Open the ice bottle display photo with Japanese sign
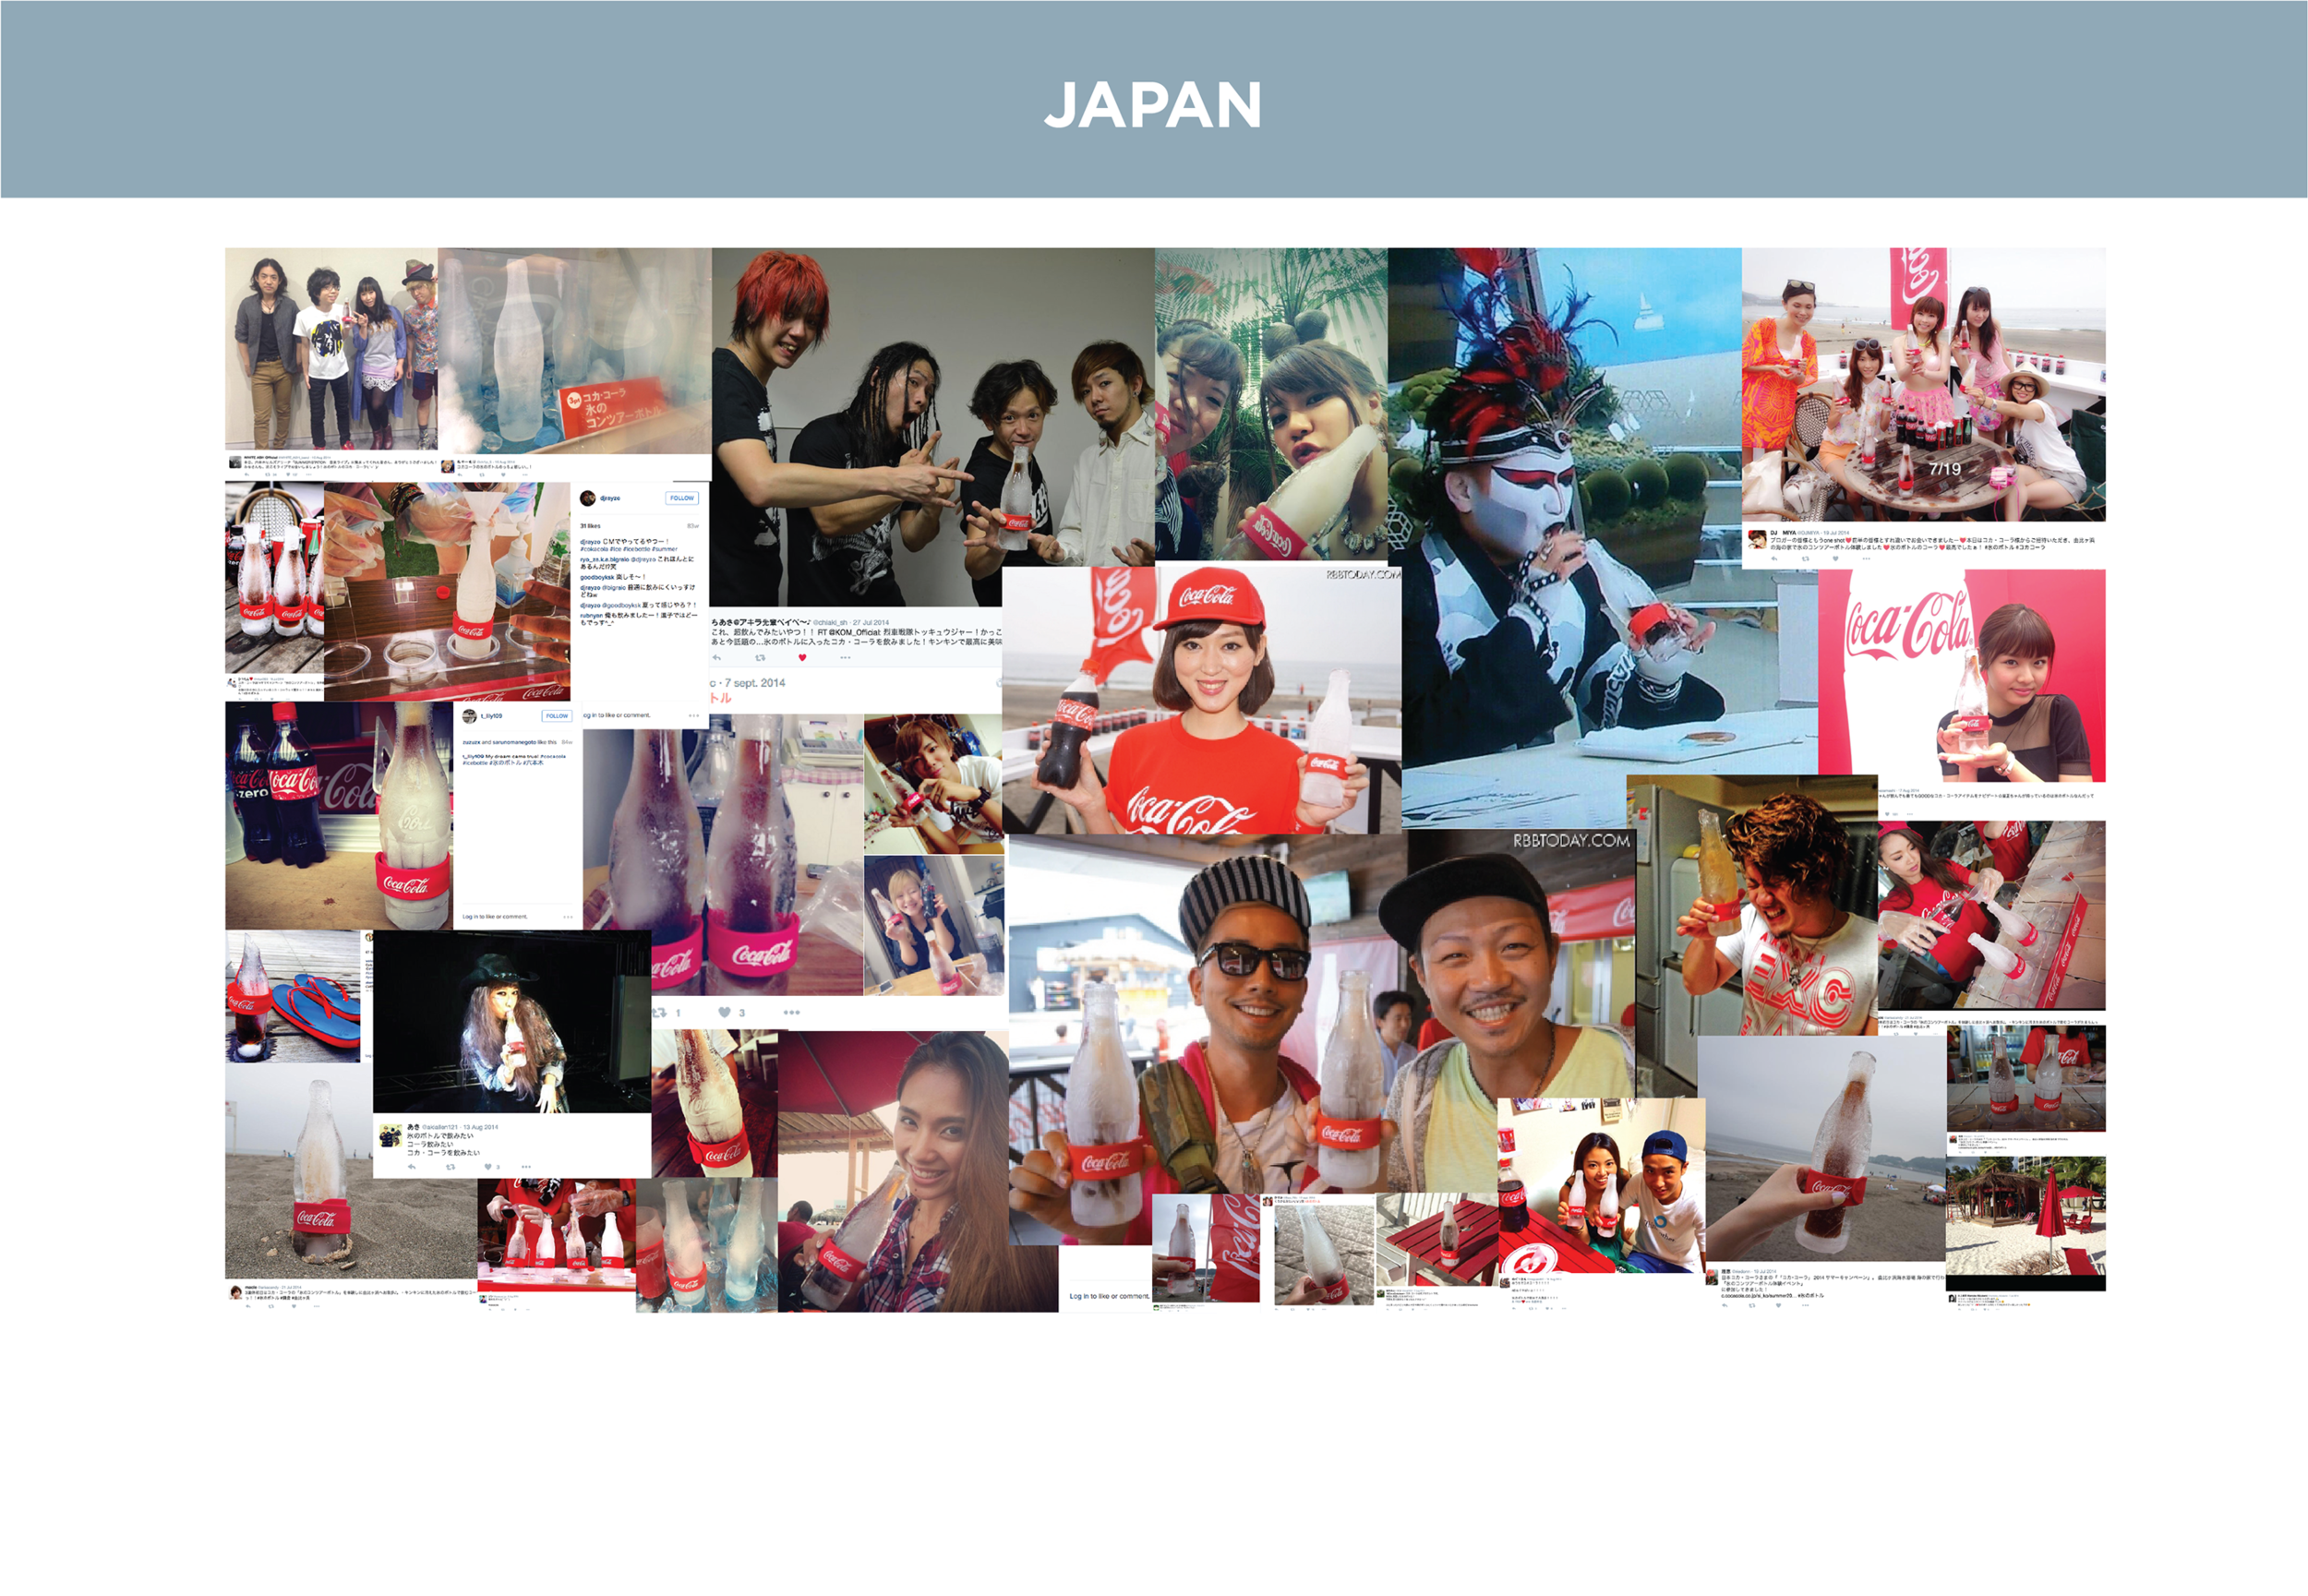Image resolution: width=2308 pixels, height=1596 pixels. click(575, 351)
